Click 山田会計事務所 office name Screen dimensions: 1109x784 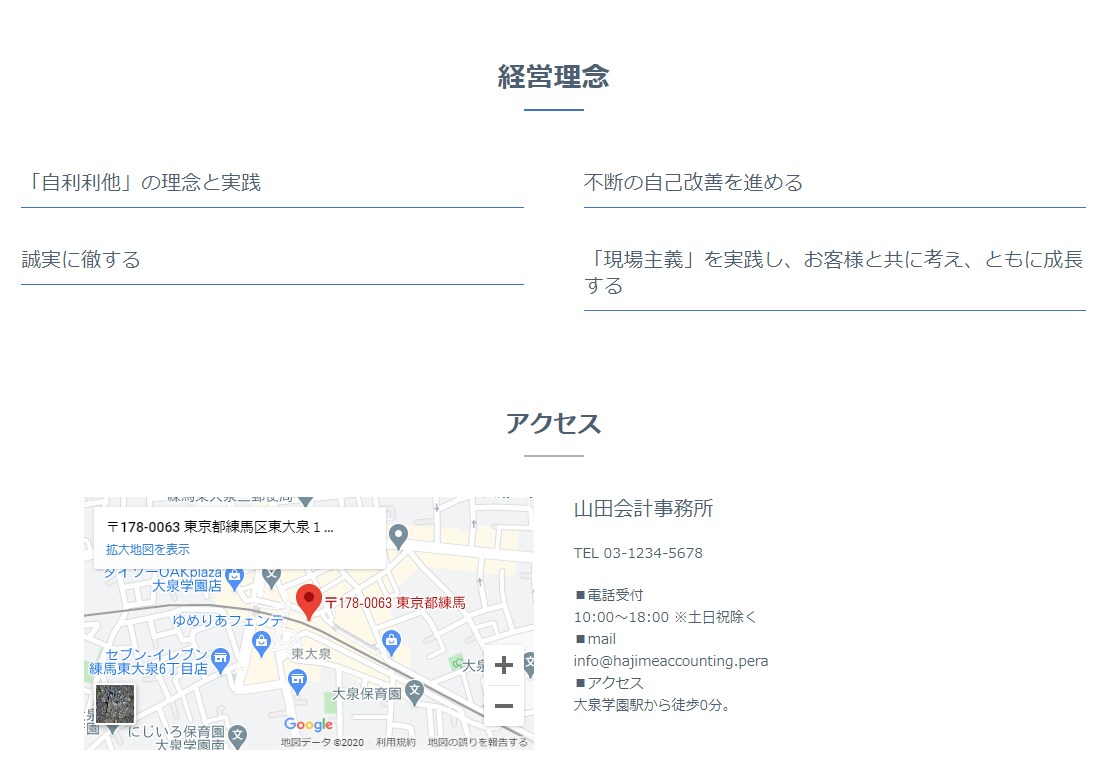[x=644, y=508]
